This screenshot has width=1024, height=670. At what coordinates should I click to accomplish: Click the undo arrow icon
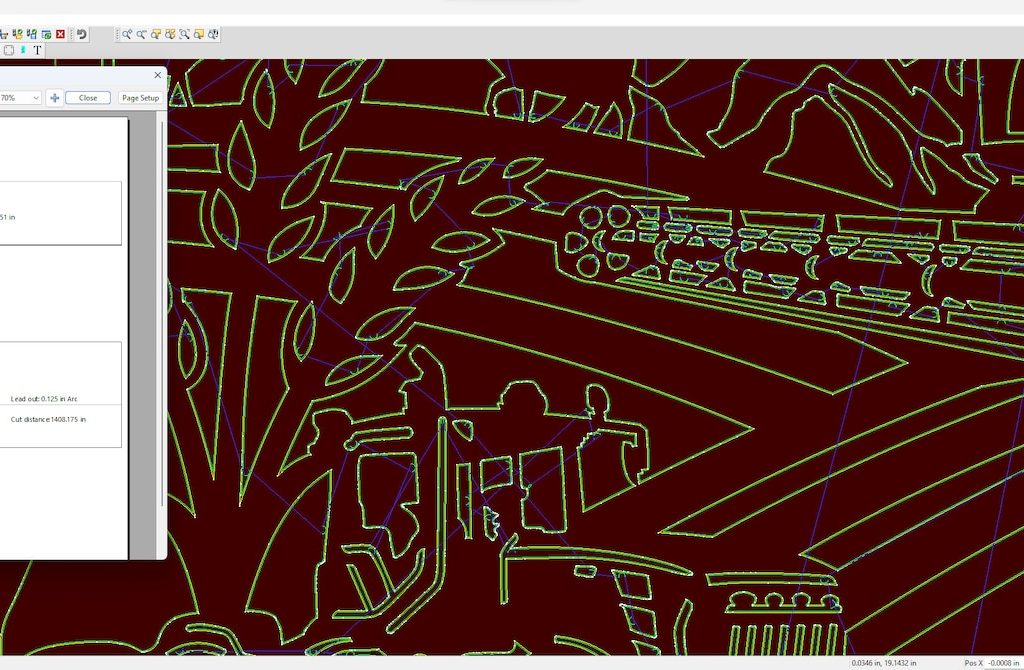[x=82, y=34]
